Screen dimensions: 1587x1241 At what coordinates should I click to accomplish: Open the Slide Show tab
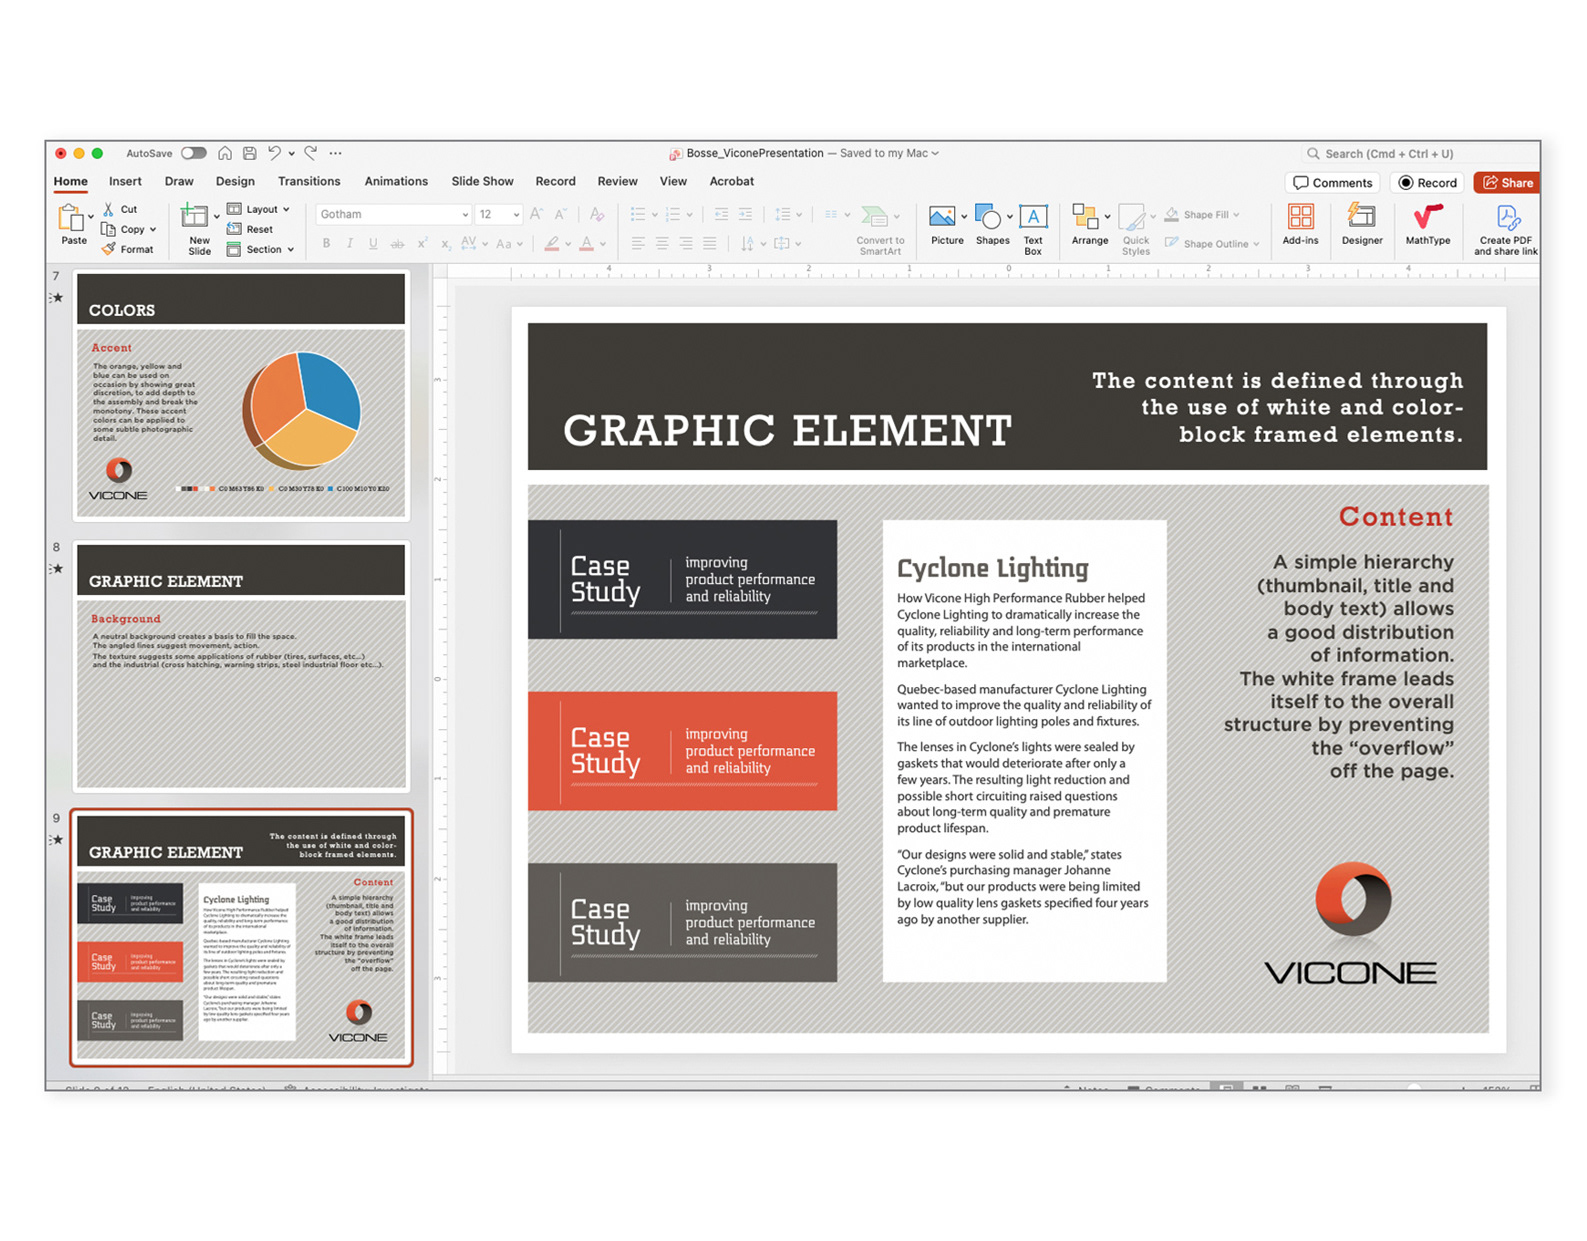coord(482,181)
